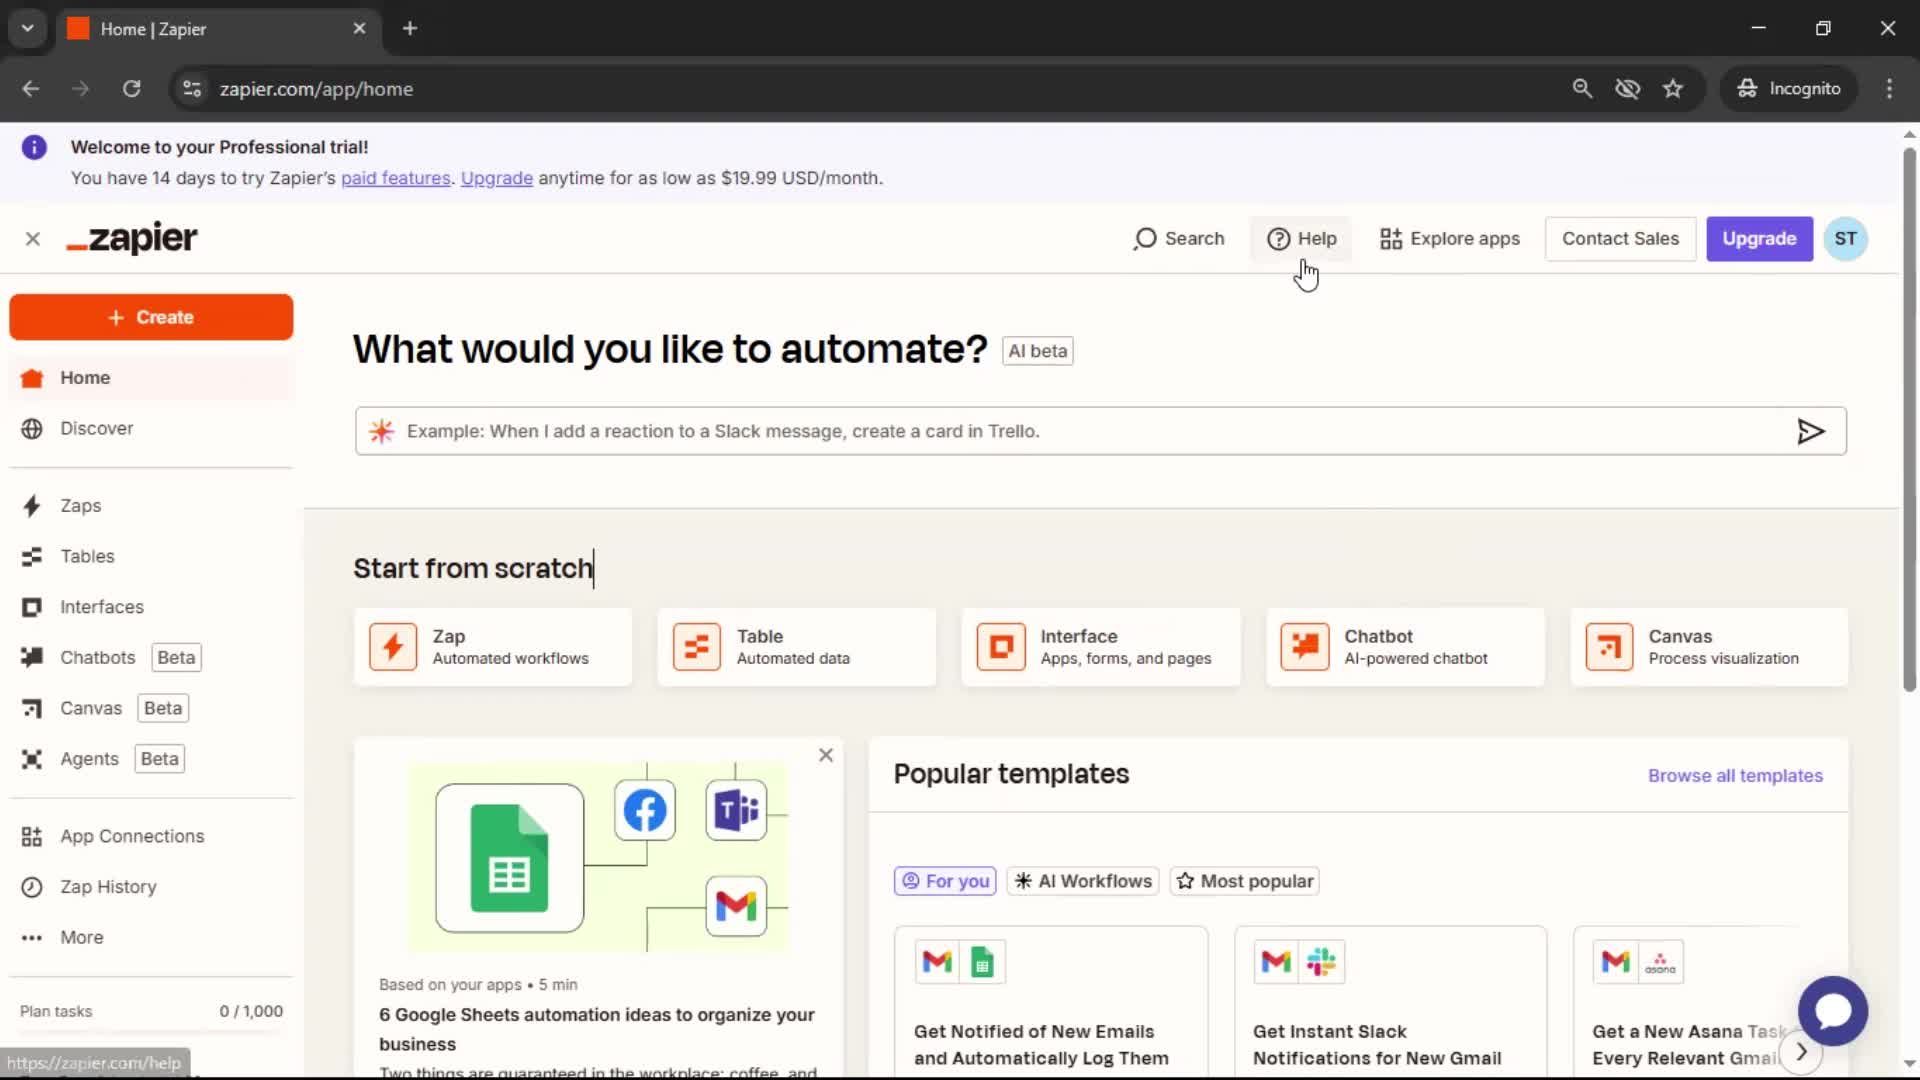Open Instant Slack Notifications Gmail template
This screenshot has width=1920, height=1080.
pos(1390,1002)
